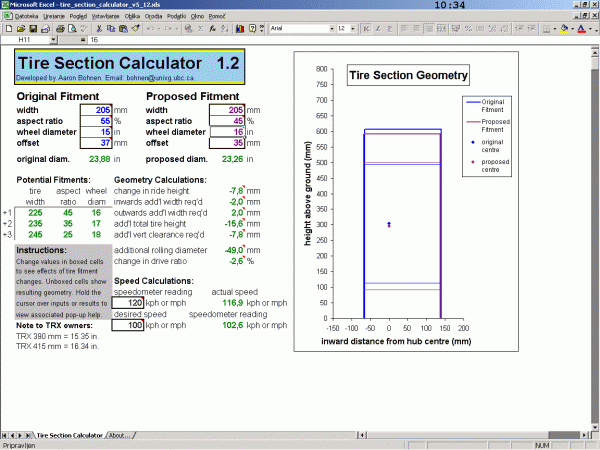Apply yellow Fill Color bucket
The height and width of the screenshot is (450, 600).
click(x=564, y=28)
